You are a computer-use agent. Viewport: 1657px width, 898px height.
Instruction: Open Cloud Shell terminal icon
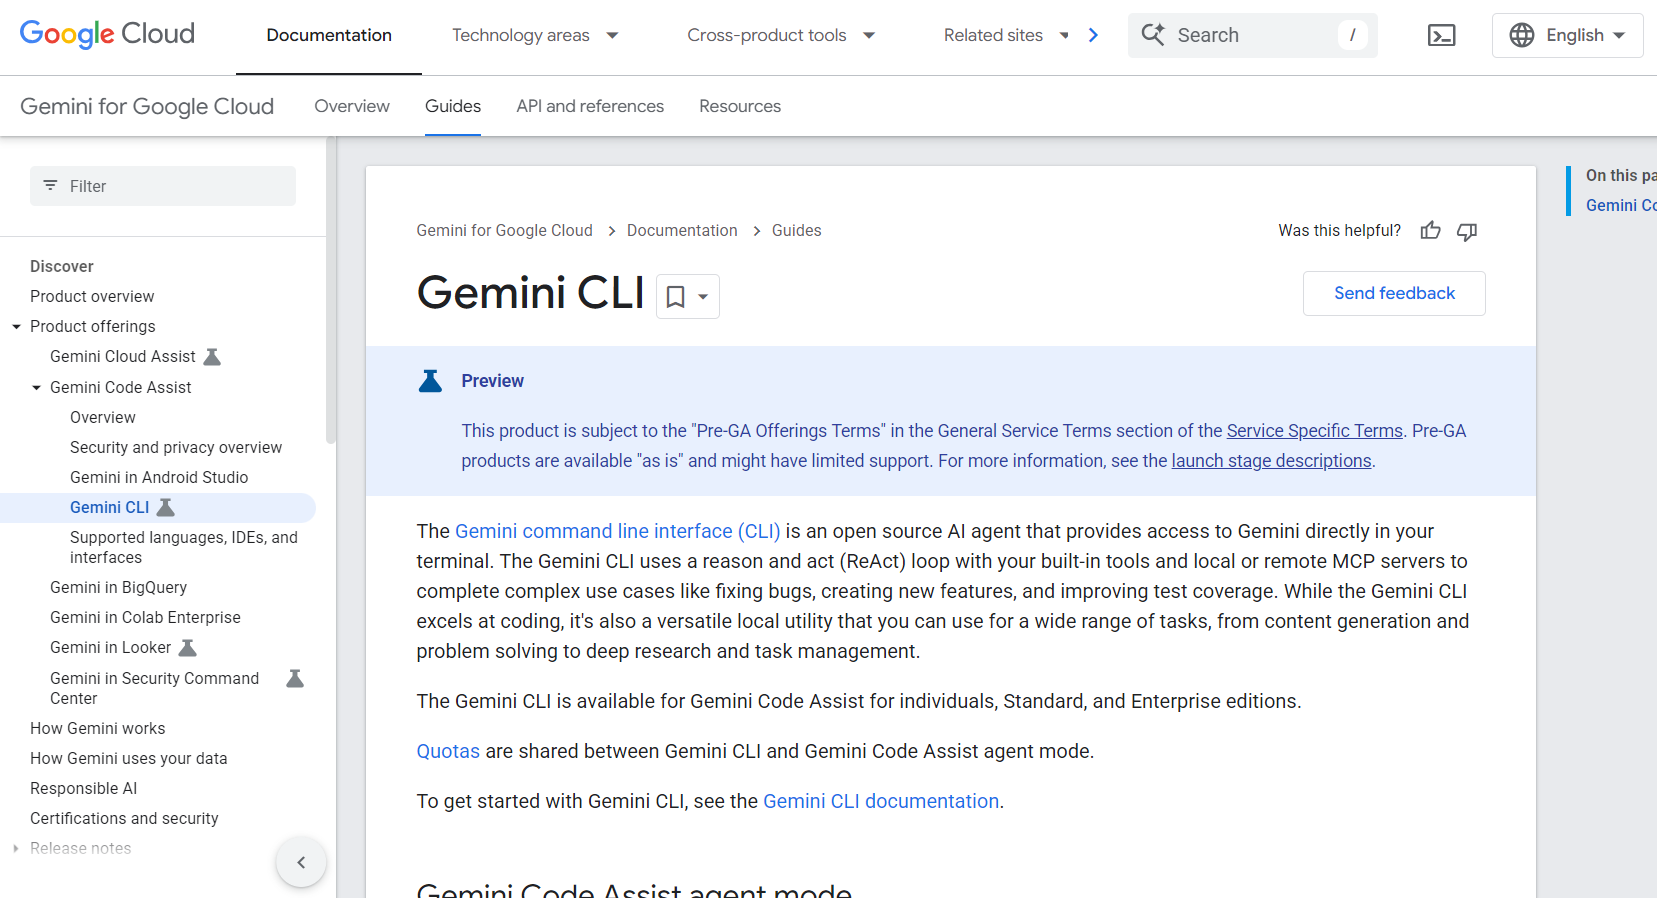[1441, 36]
